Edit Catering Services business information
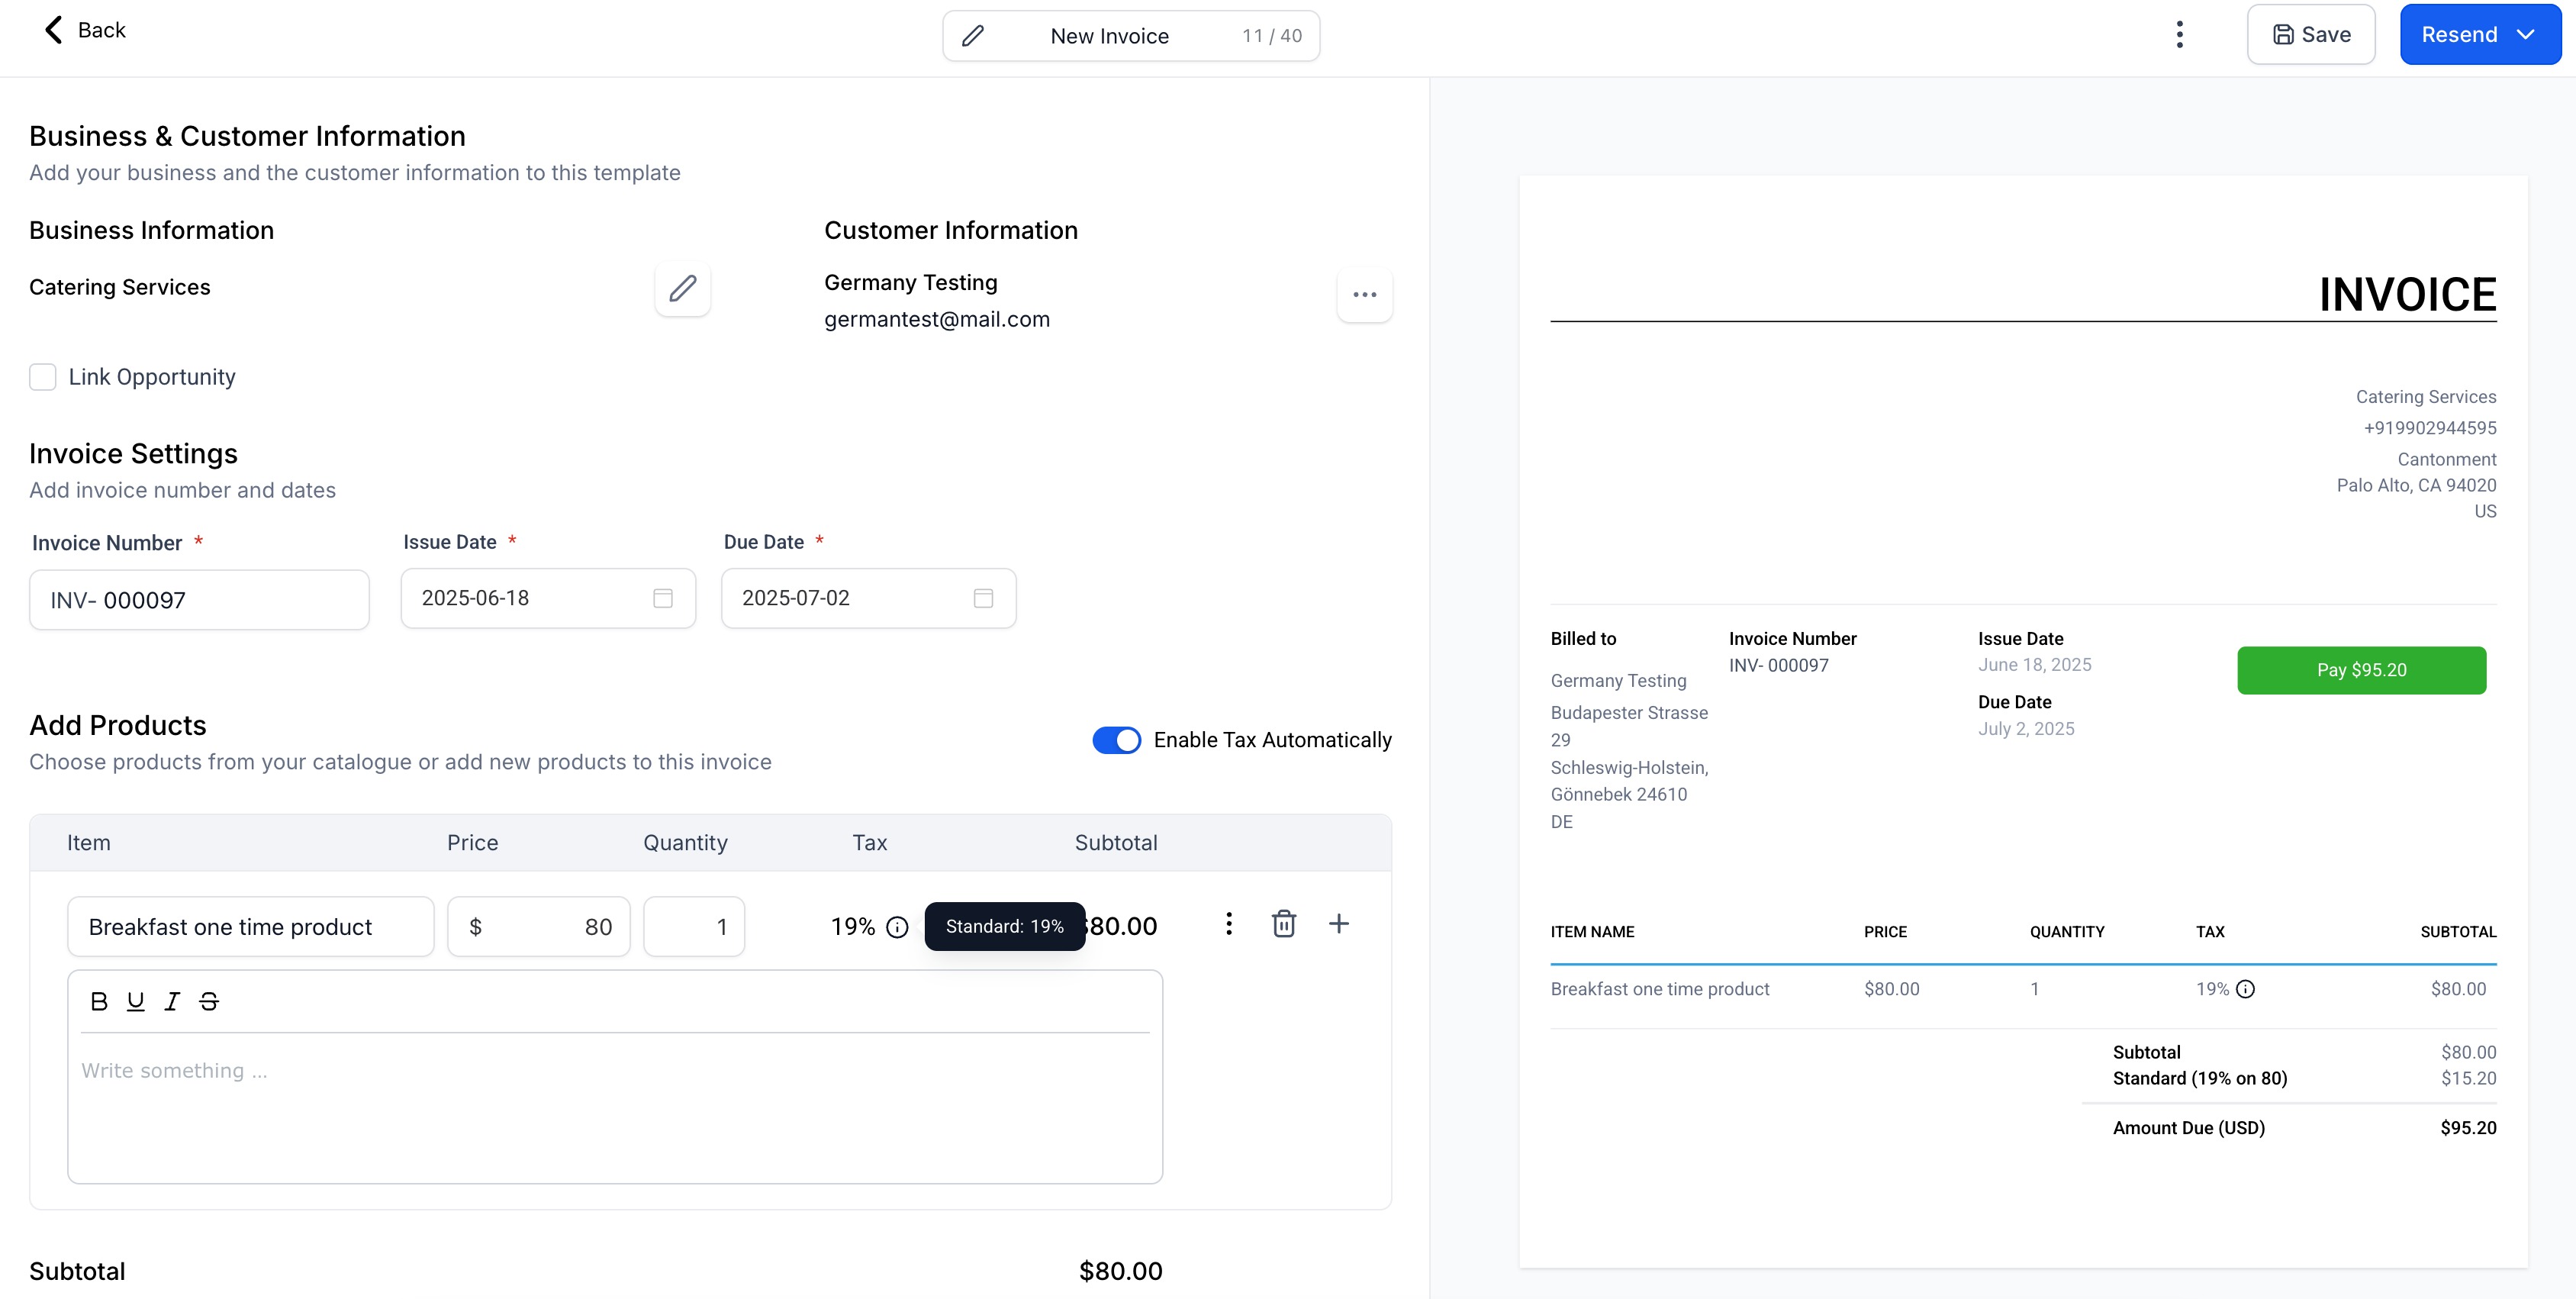The width and height of the screenshot is (2576, 1299). pos(682,289)
